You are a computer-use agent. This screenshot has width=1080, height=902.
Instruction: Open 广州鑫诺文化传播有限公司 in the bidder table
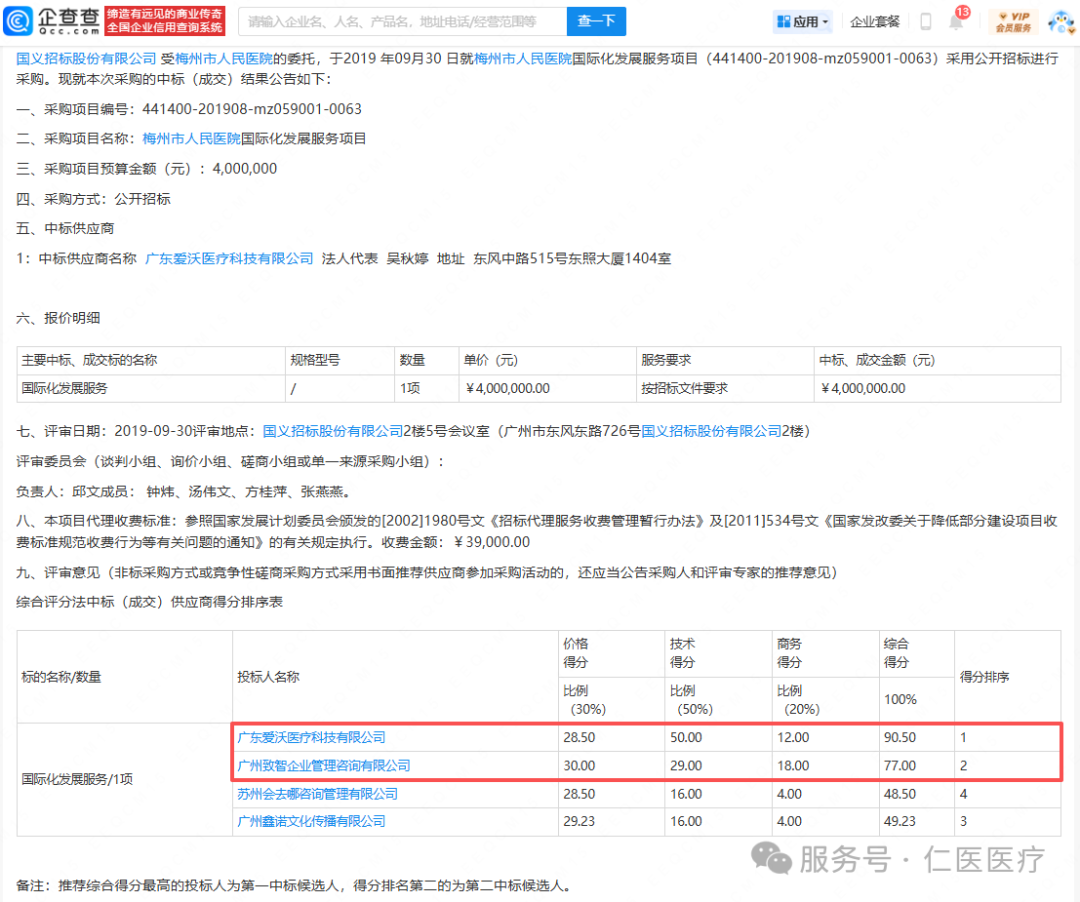[x=311, y=821]
